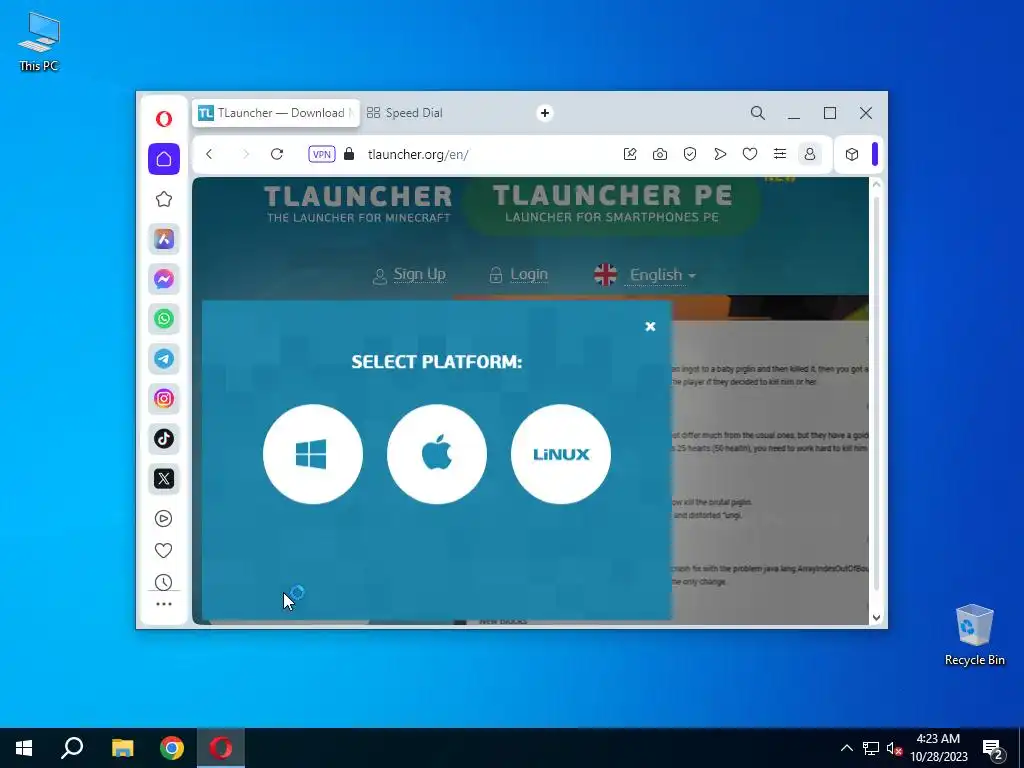
Task: Open a new tab with plus
Action: [x=545, y=113]
